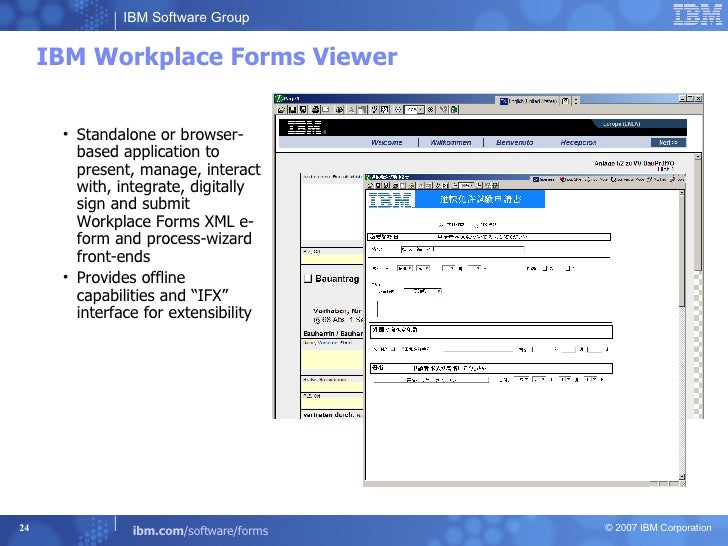Click the English (United States) language bar indicator

[x=528, y=101]
